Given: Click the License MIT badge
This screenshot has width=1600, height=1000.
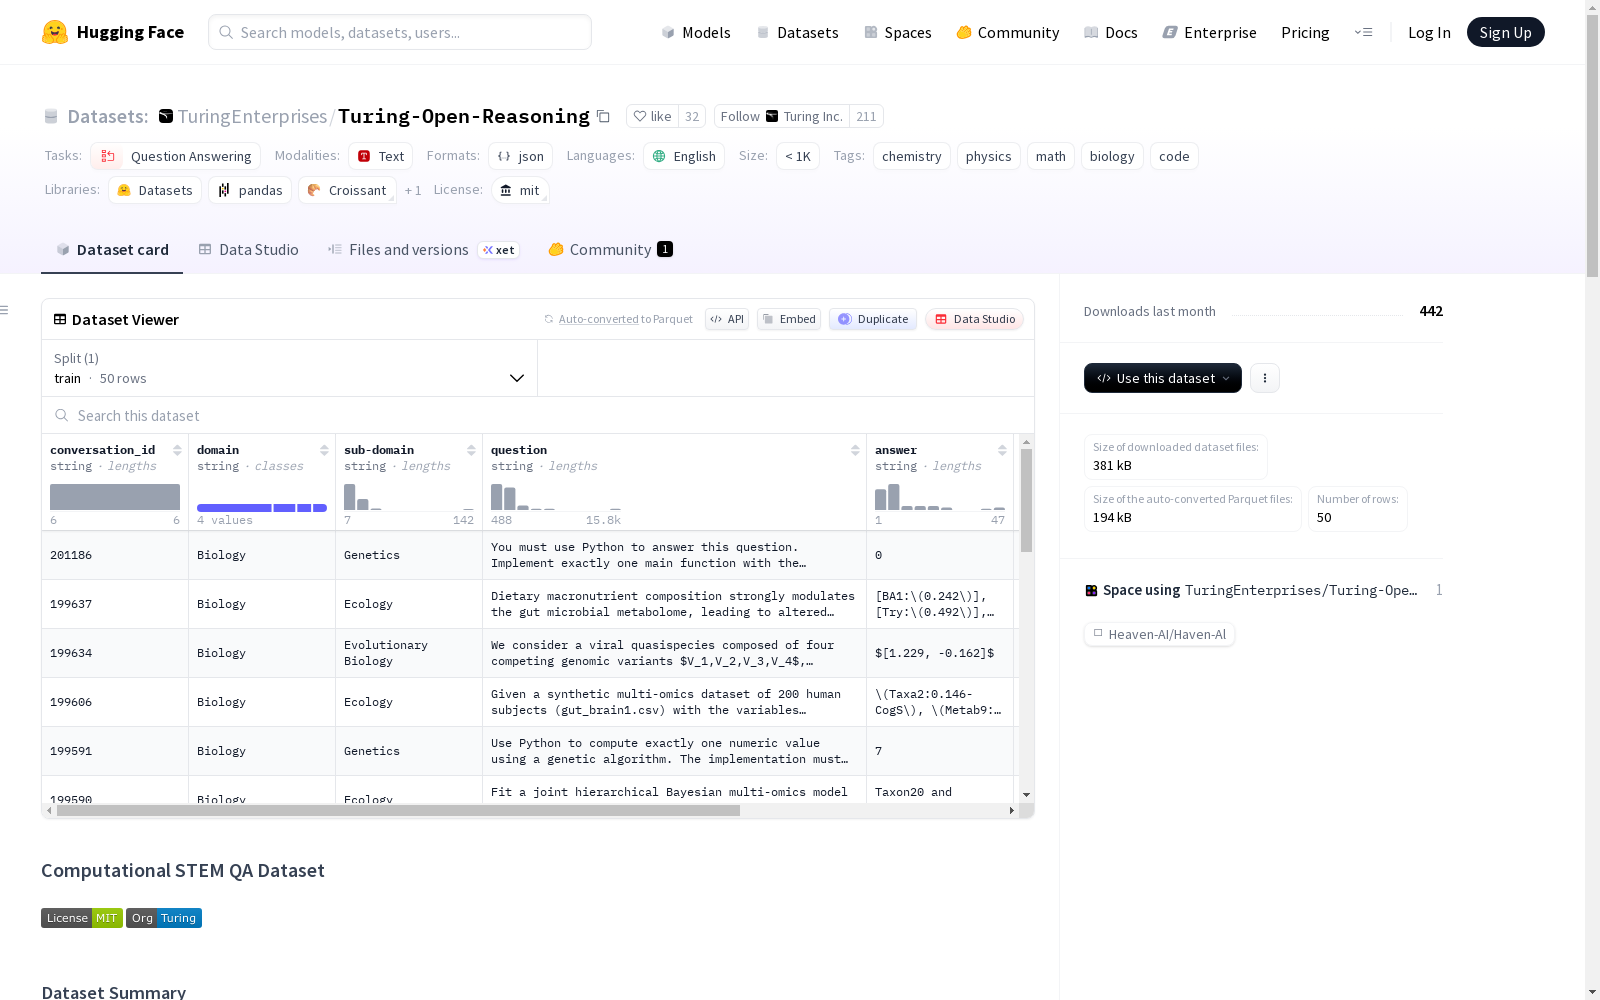Looking at the screenshot, I should pos(82,918).
